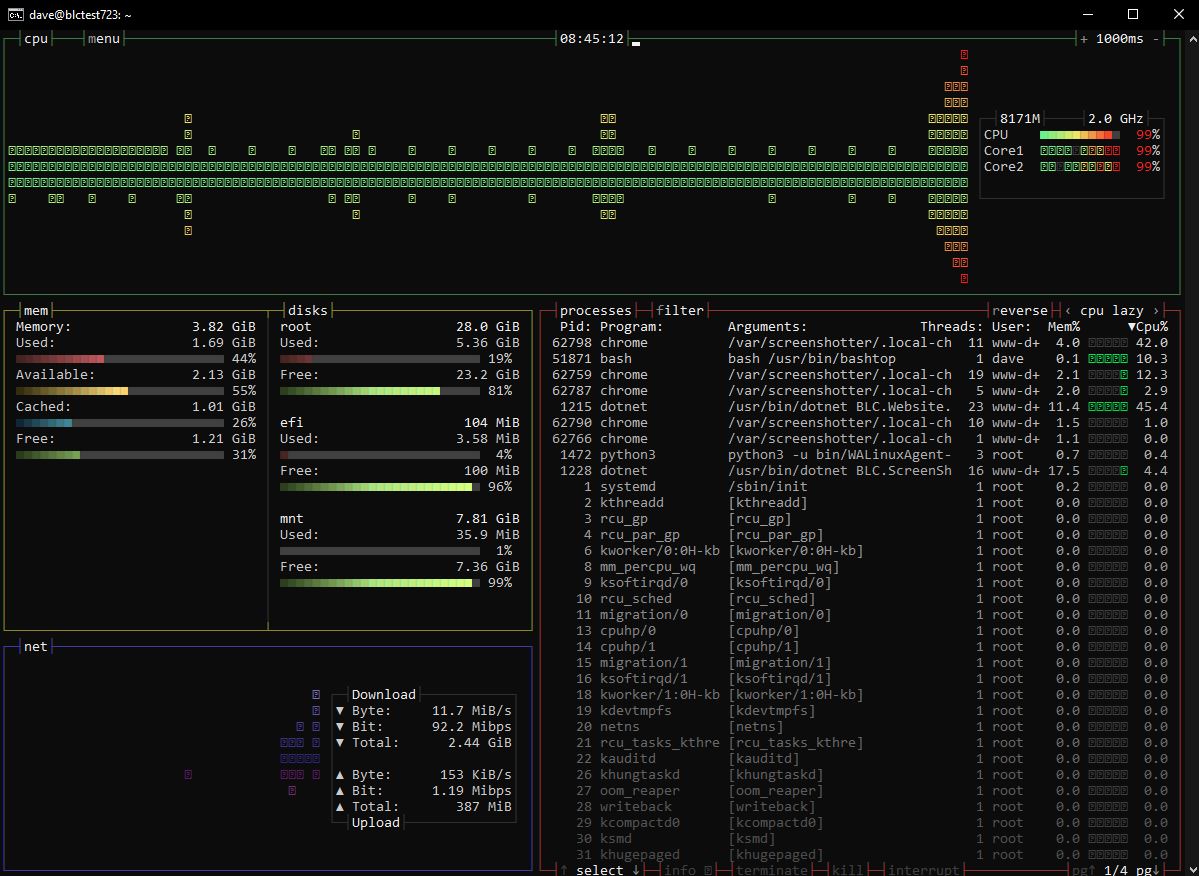Send interrupt to the selected process
This screenshot has width=1199, height=876.
(x=923, y=870)
